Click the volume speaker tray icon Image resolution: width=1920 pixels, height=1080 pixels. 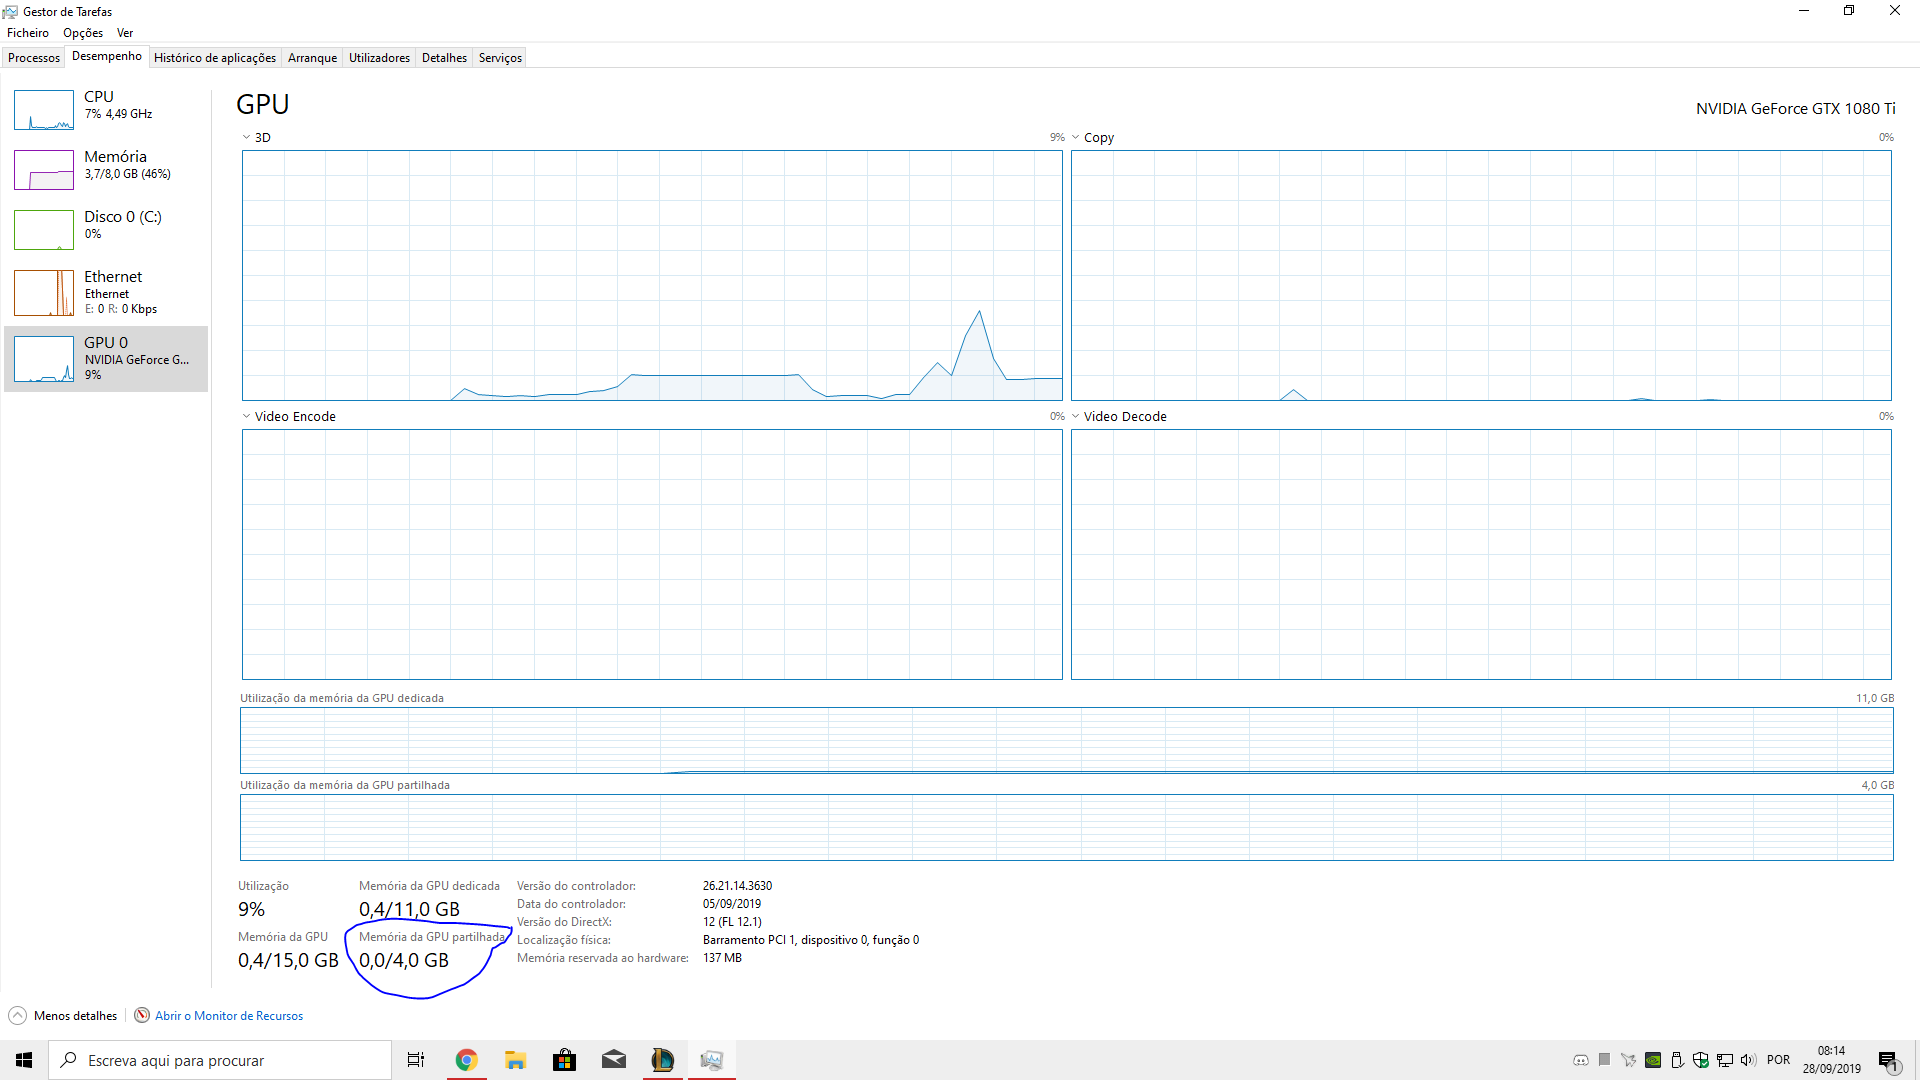tap(1748, 1060)
